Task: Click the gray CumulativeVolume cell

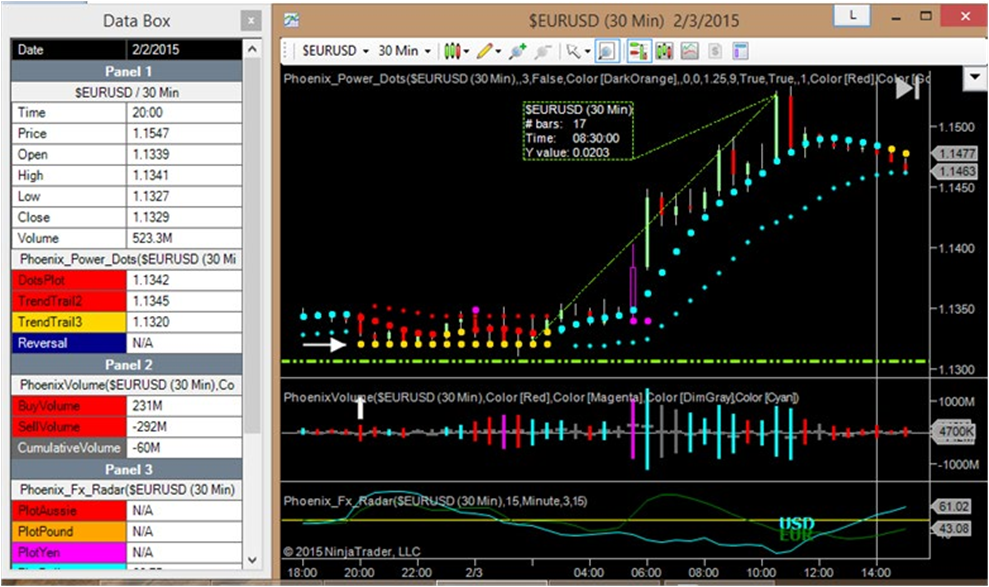Action: [69, 448]
